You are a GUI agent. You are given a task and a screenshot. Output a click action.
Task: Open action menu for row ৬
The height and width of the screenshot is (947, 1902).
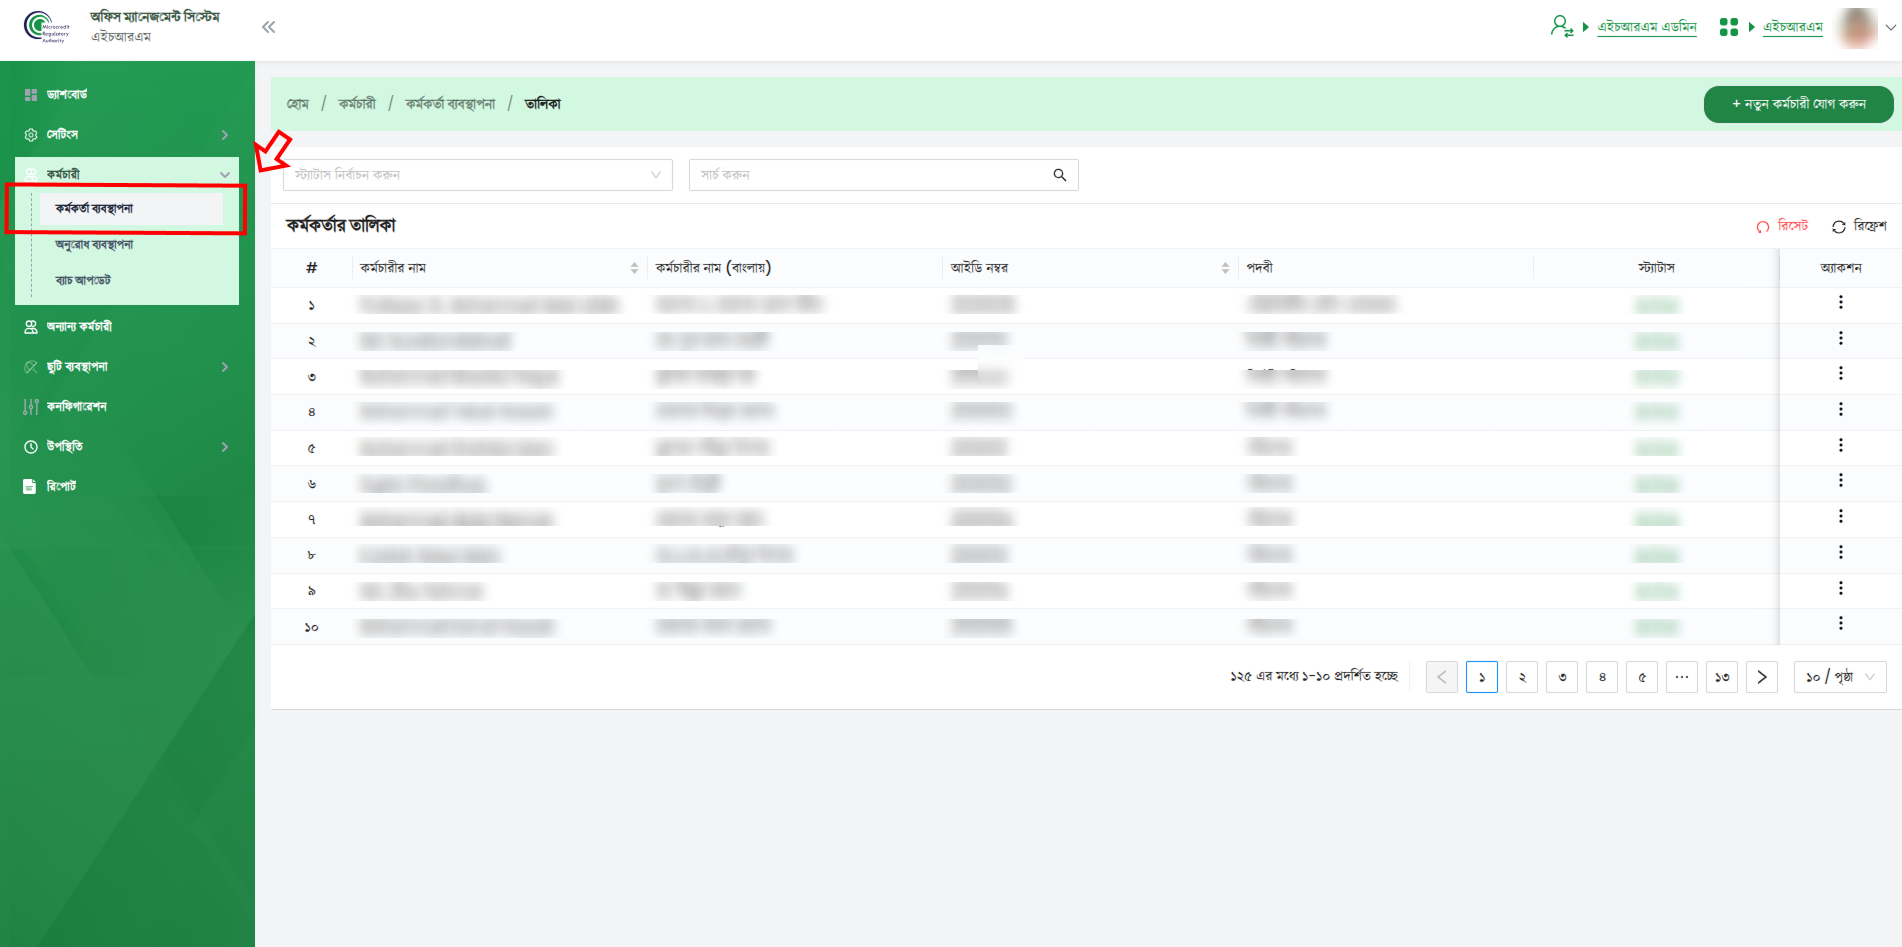coord(1840,480)
